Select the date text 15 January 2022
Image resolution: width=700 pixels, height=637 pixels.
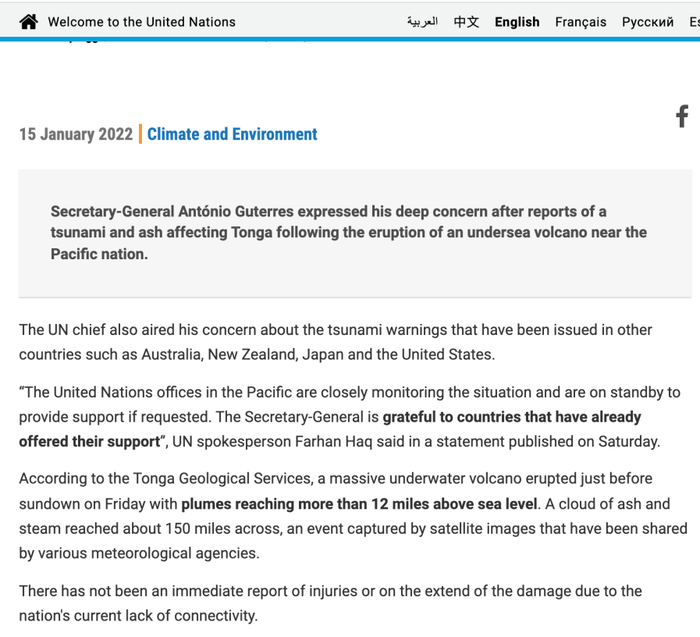[x=76, y=134]
